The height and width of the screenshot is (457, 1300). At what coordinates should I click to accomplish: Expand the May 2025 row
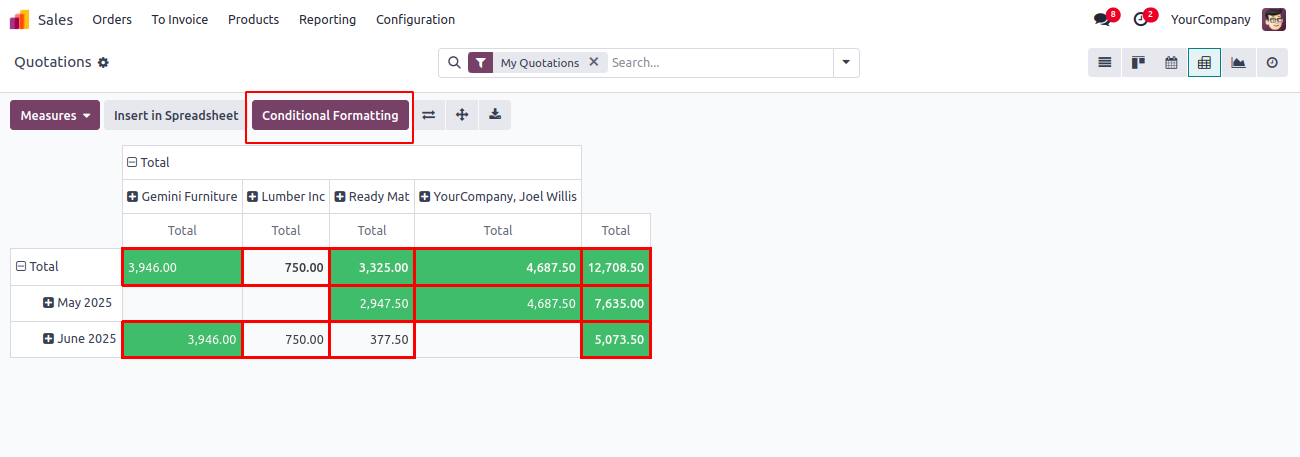48,303
